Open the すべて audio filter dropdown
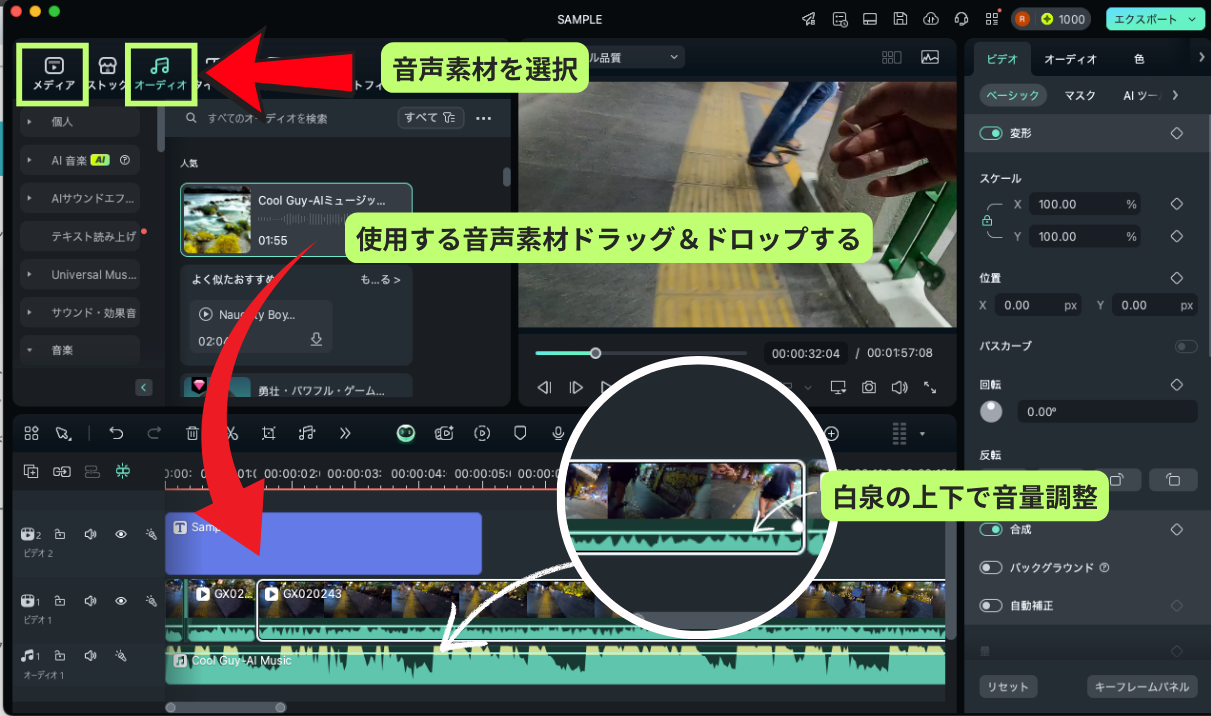This screenshot has height=716, width=1211. click(430, 117)
